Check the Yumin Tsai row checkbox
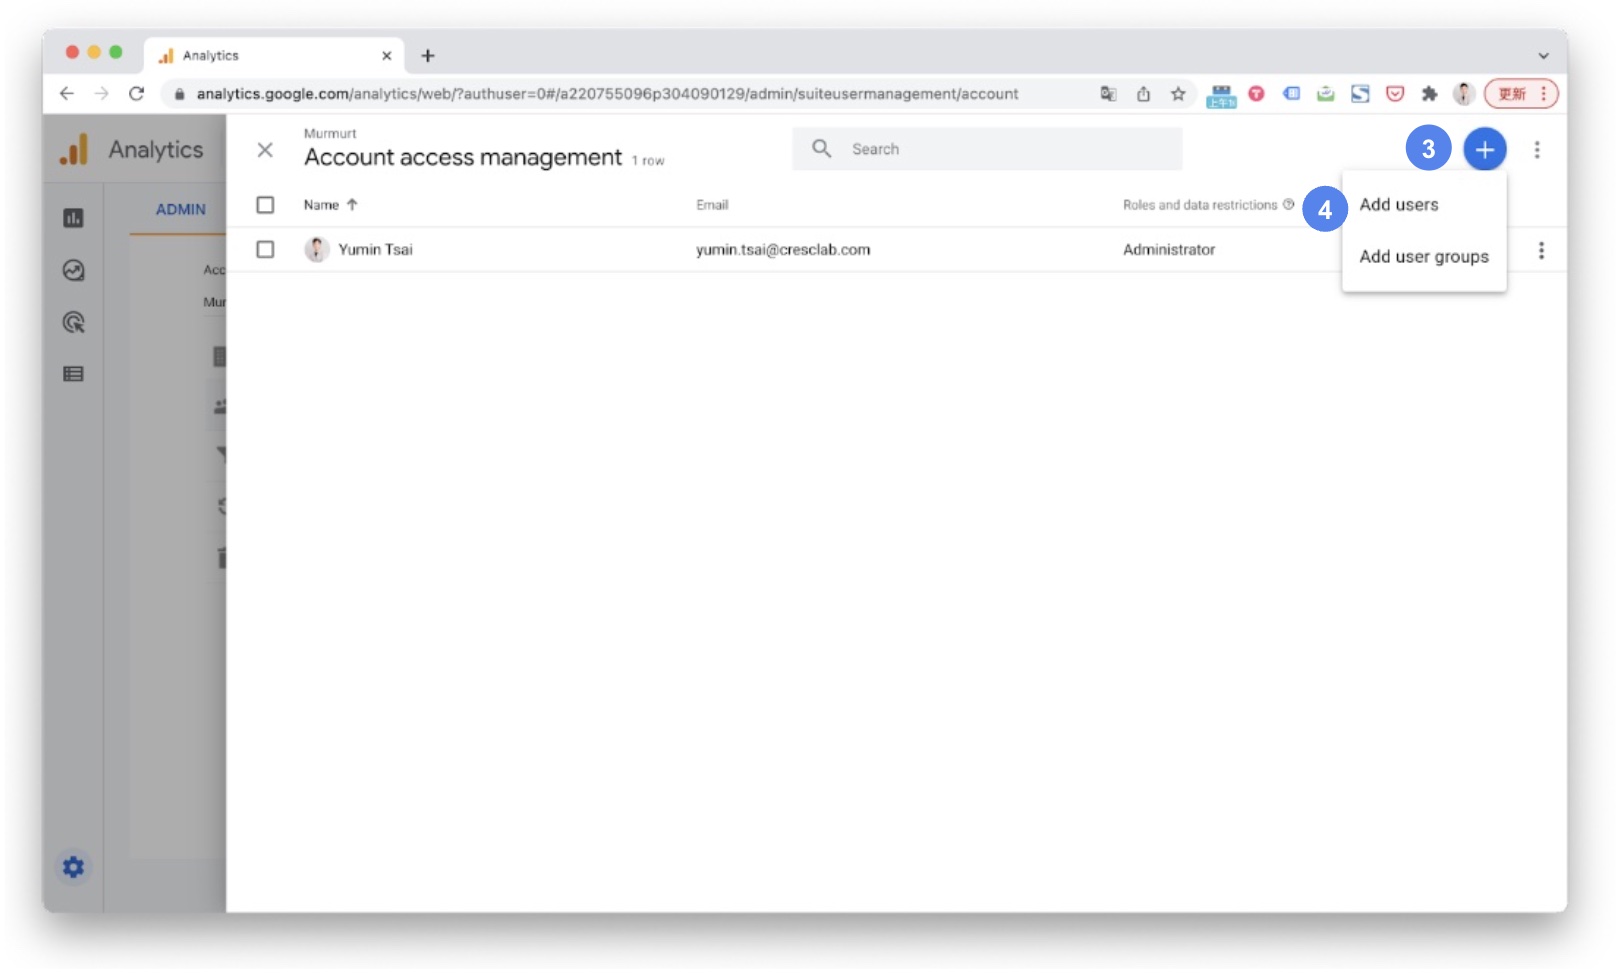The image size is (1616, 974). coord(265,249)
